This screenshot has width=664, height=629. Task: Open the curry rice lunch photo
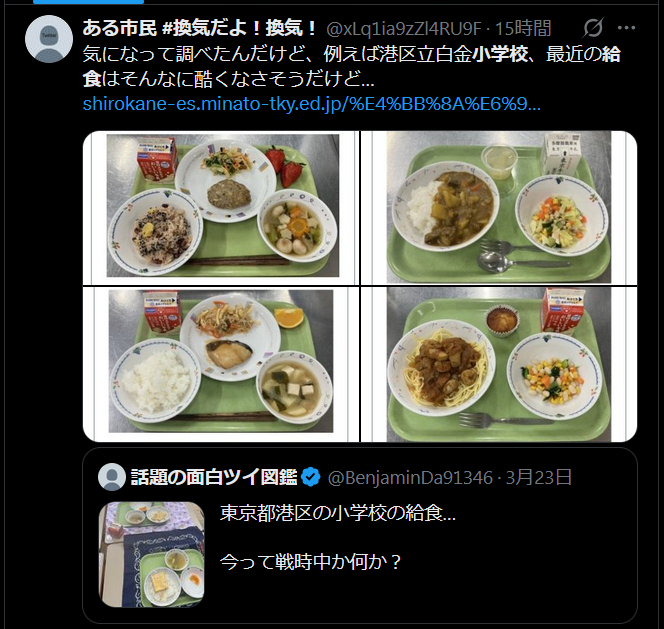point(499,208)
